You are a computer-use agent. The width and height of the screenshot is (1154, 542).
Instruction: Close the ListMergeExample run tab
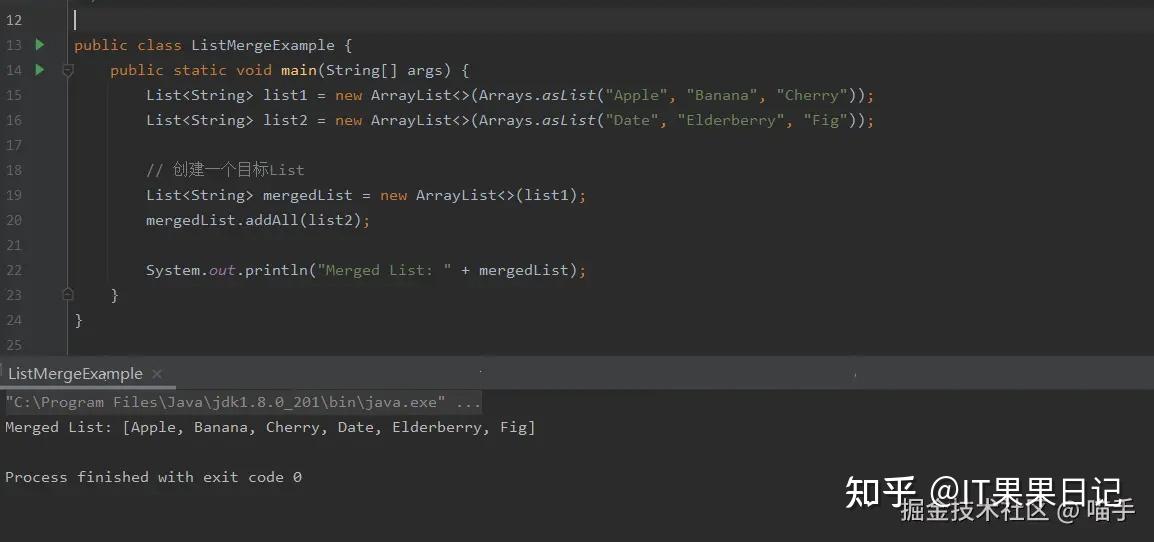point(157,374)
